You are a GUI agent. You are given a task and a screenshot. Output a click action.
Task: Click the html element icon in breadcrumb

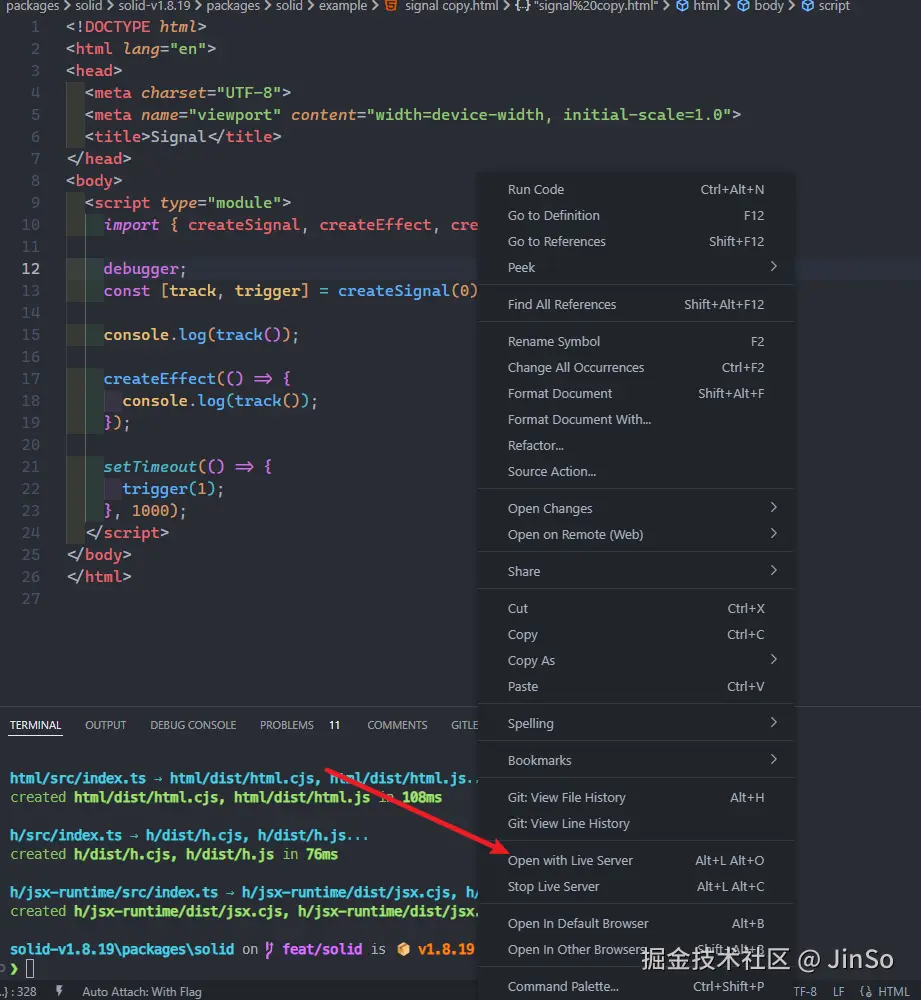point(682,6)
